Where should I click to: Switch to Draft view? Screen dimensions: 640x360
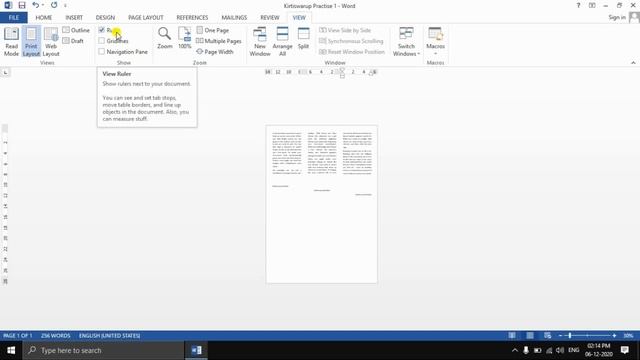point(73,41)
